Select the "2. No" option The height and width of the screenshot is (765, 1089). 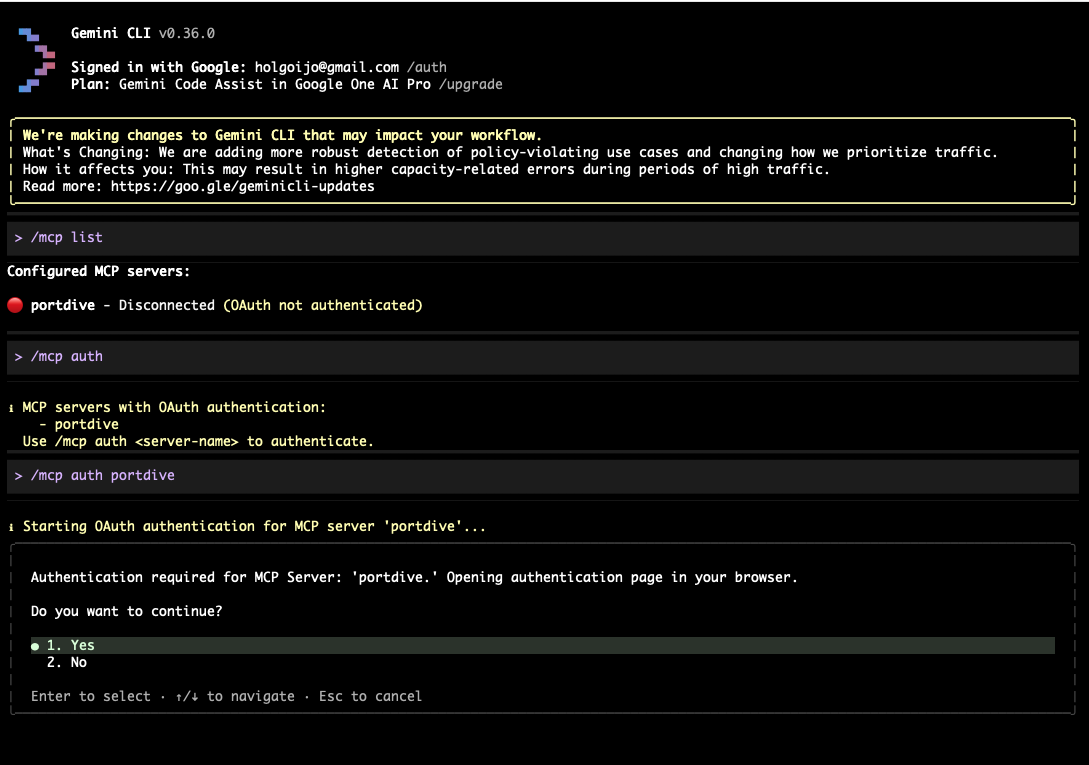(x=67, y=662)
